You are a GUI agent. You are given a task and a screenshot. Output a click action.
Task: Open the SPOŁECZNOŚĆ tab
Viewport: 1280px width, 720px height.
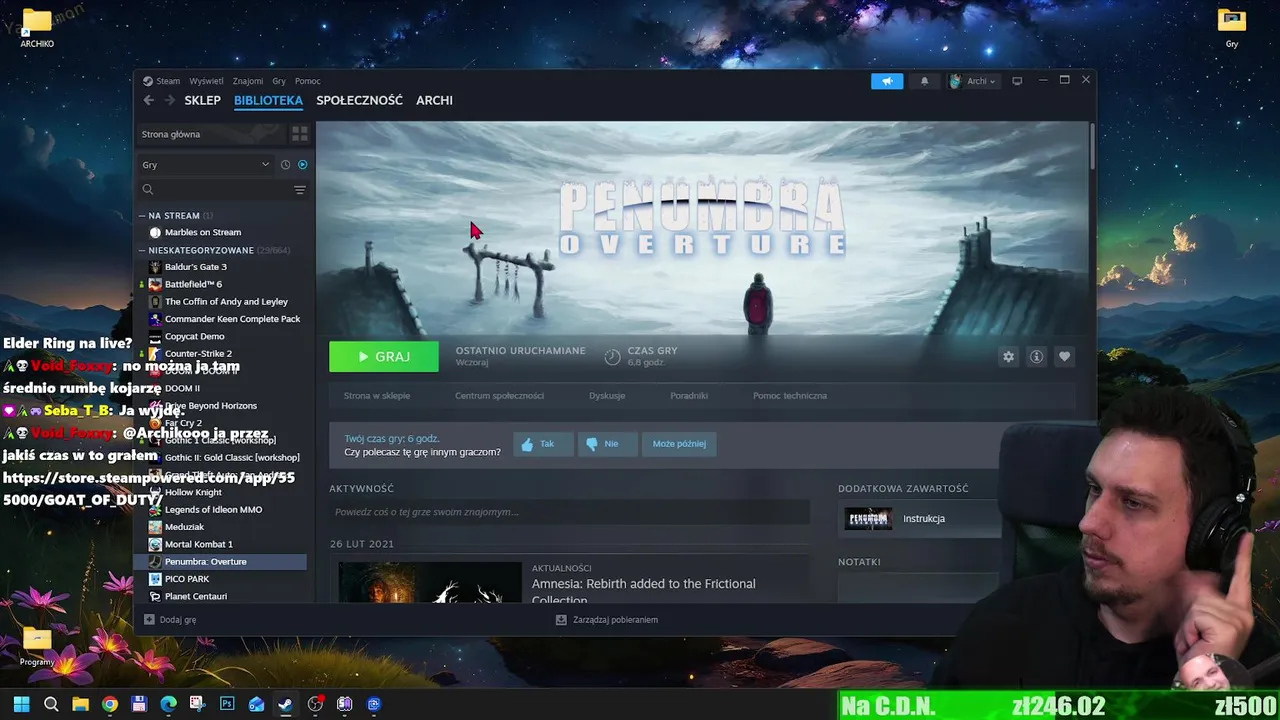359,100
